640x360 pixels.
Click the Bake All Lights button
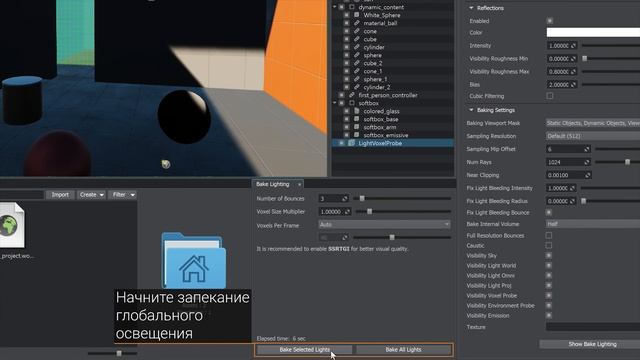[x=403, y=350]
